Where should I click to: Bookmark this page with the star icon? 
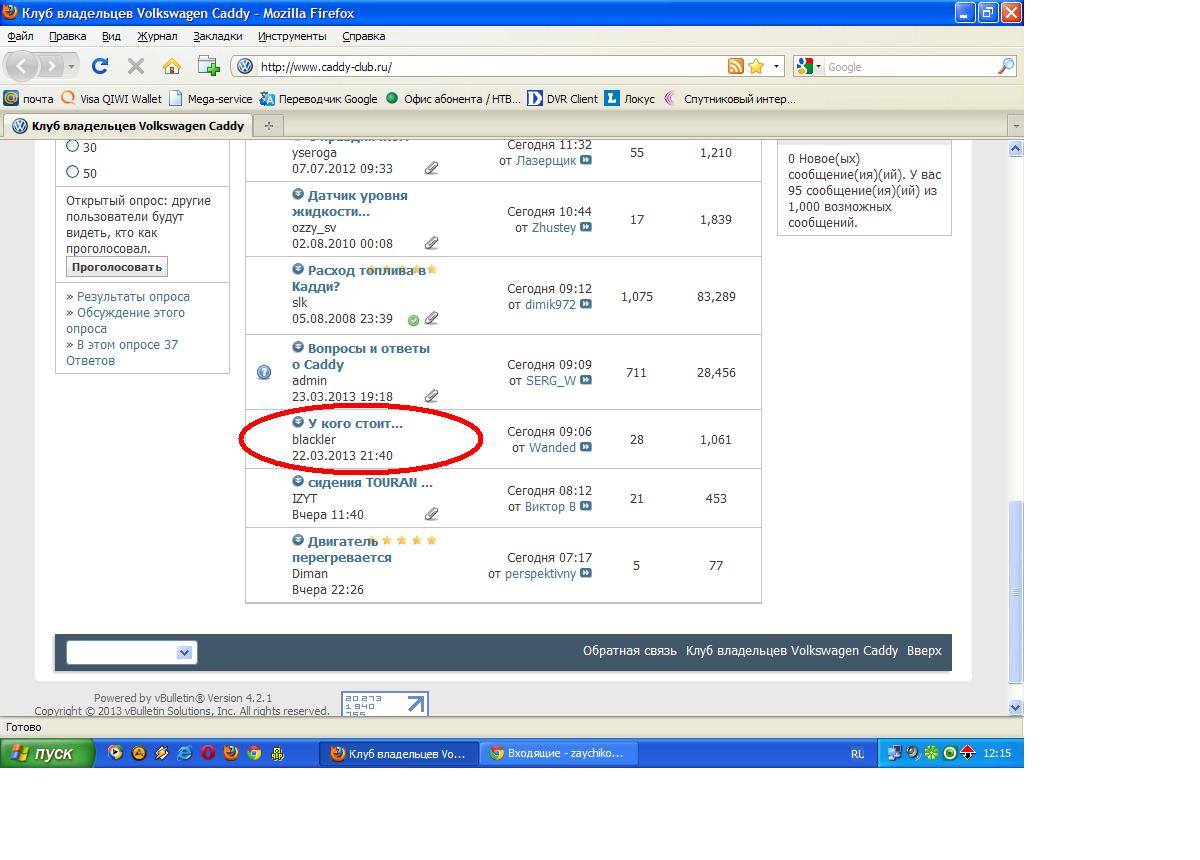pos(756,66)
